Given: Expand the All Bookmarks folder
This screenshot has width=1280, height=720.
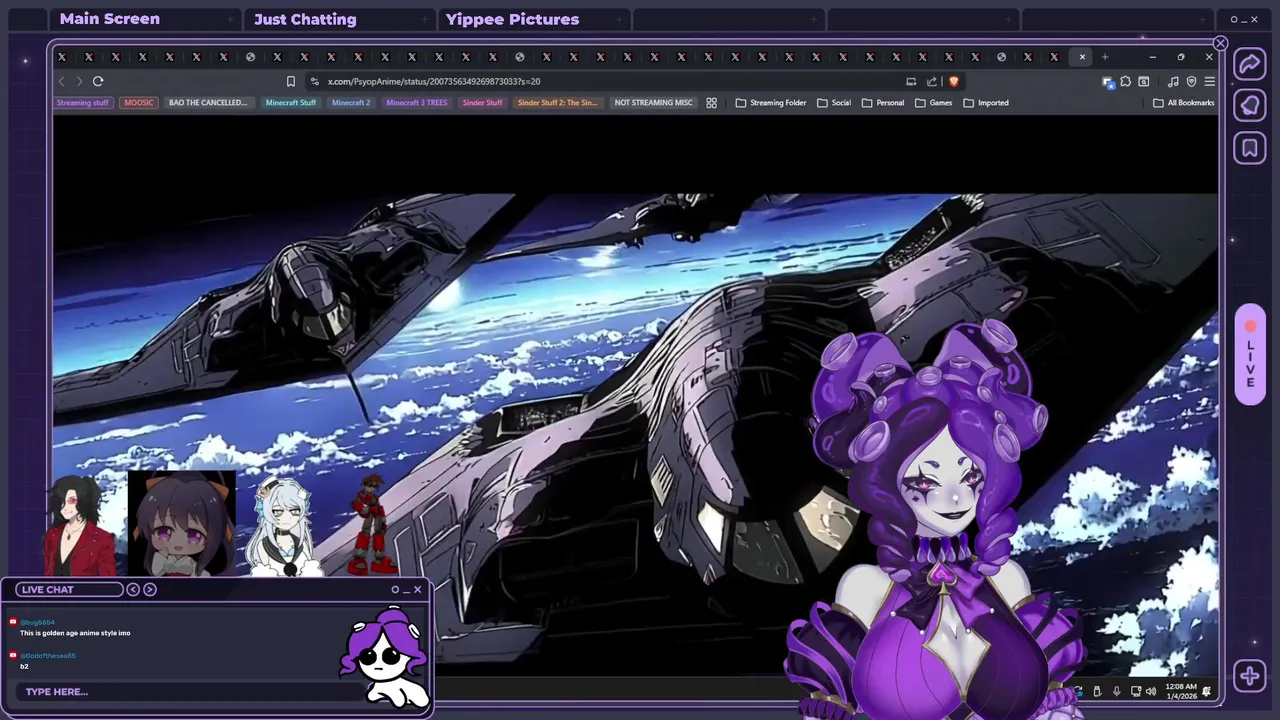Looking at the screenshot, I should [1184, 102].
